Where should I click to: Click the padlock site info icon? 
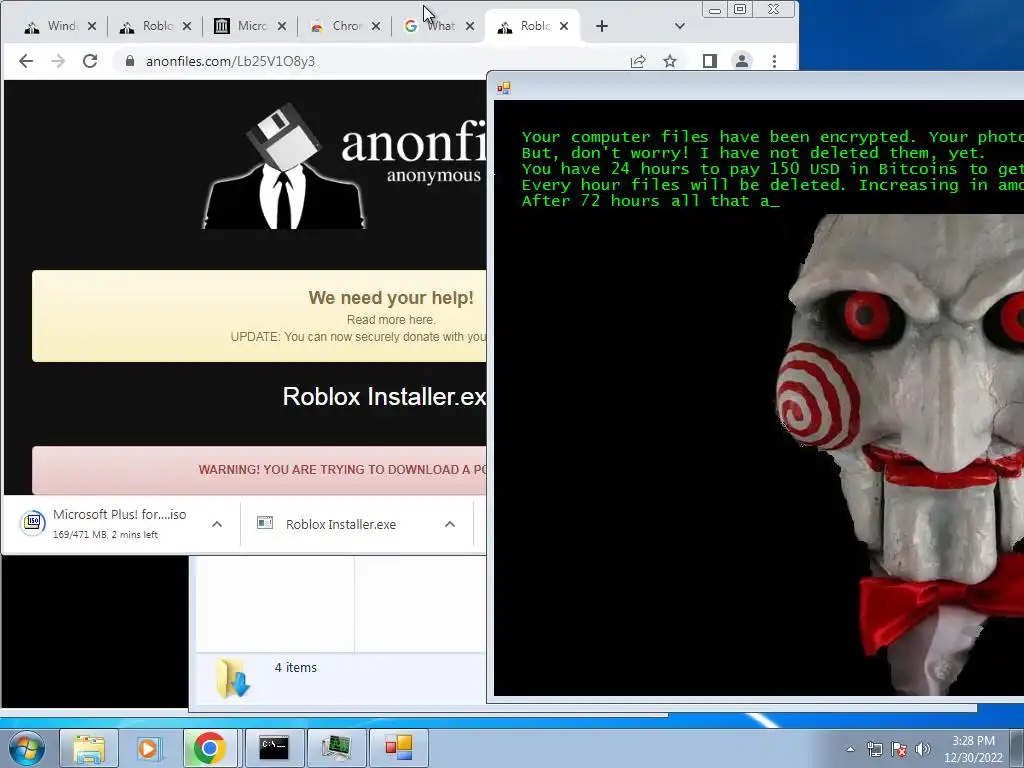[130, 61]
